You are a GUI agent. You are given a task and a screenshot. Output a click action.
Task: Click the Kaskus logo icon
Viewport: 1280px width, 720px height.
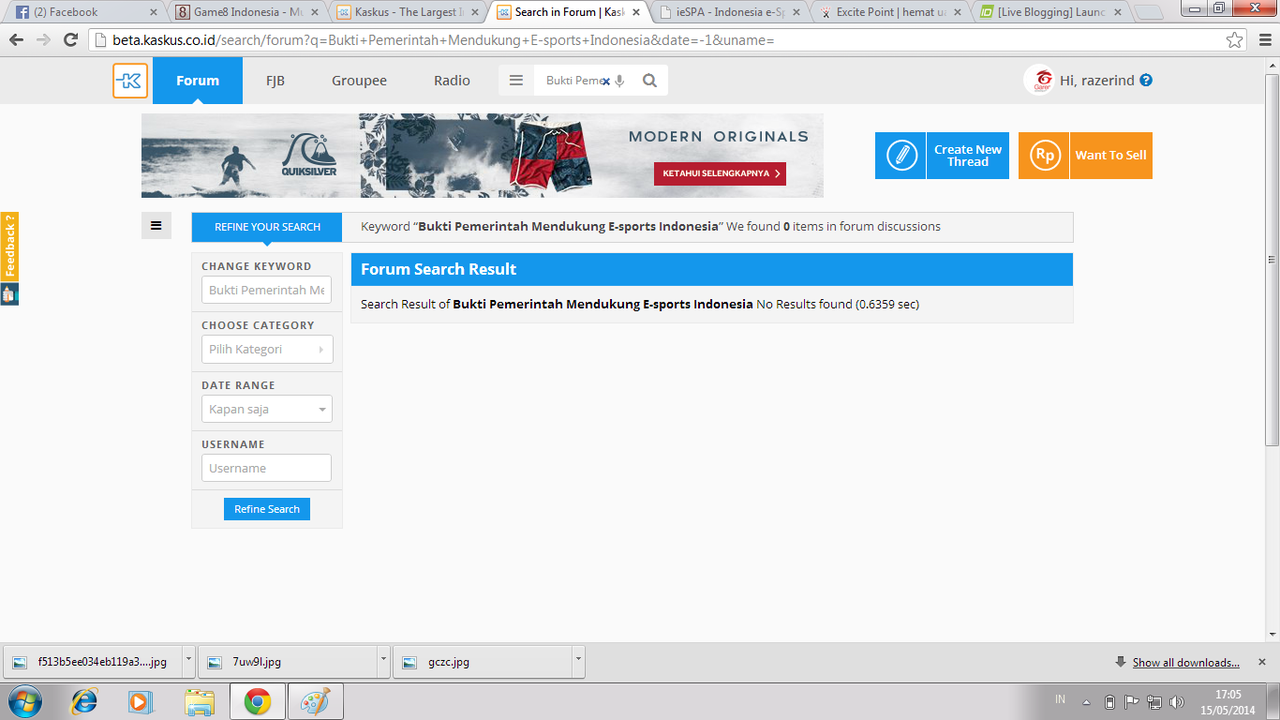tap(130, 81)
